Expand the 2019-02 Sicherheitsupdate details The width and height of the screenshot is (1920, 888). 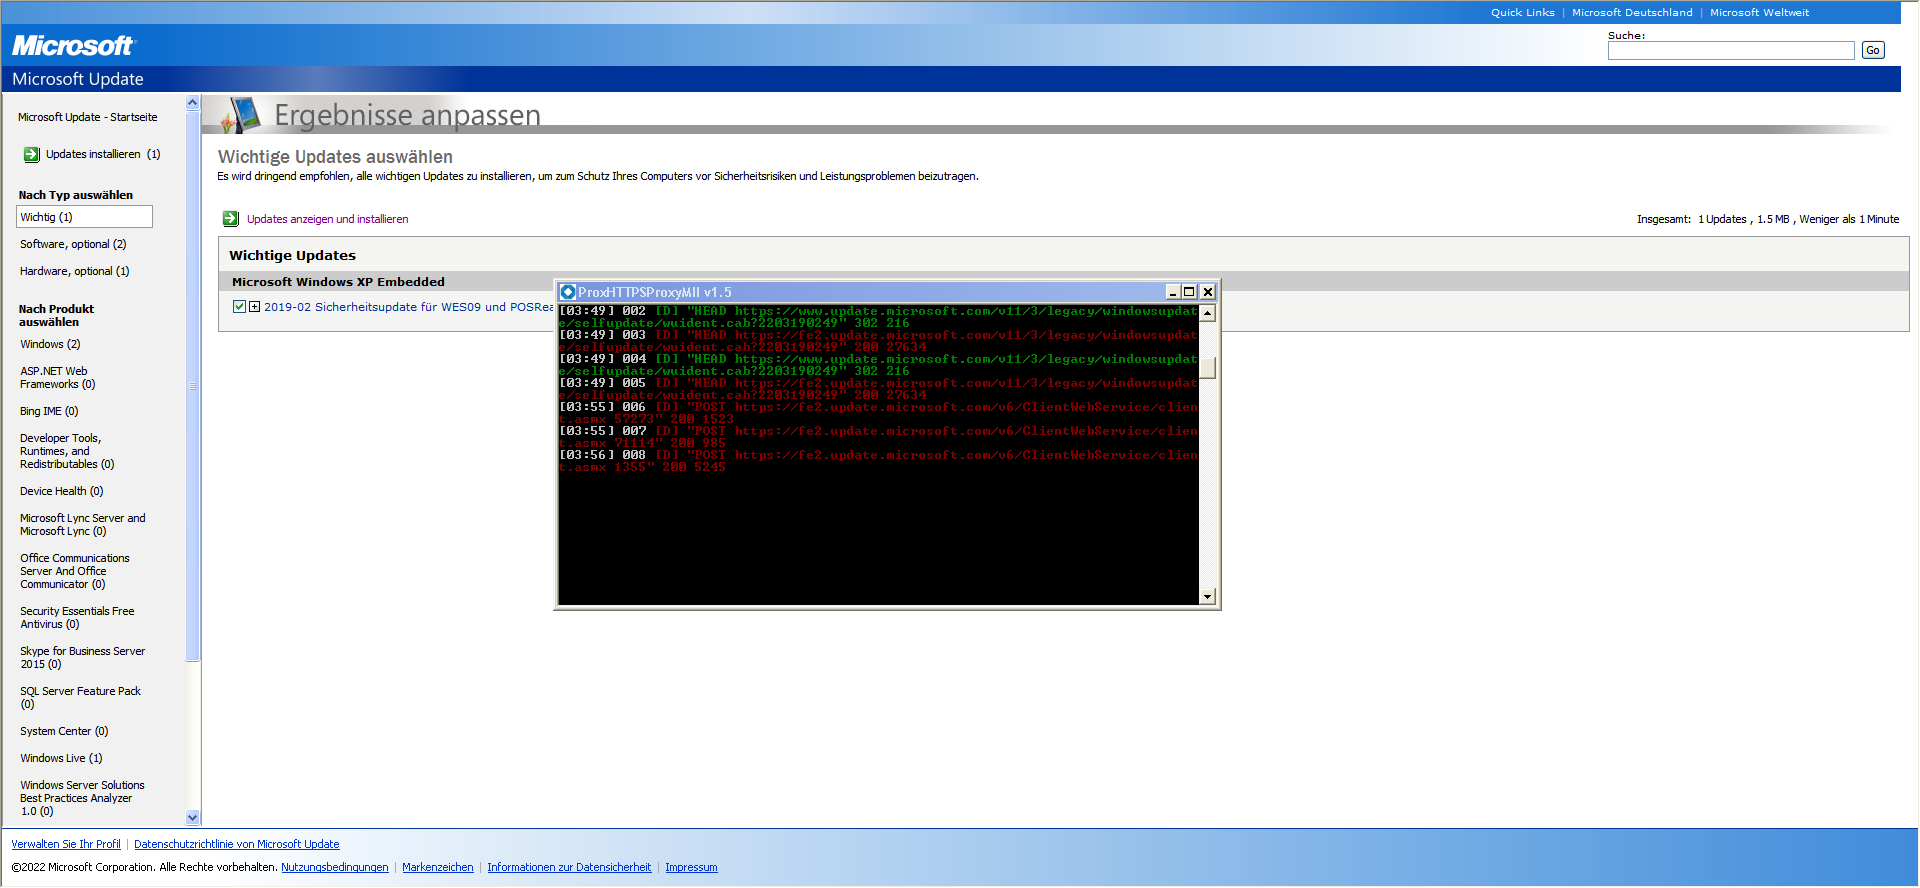click(x=254, y=307)
